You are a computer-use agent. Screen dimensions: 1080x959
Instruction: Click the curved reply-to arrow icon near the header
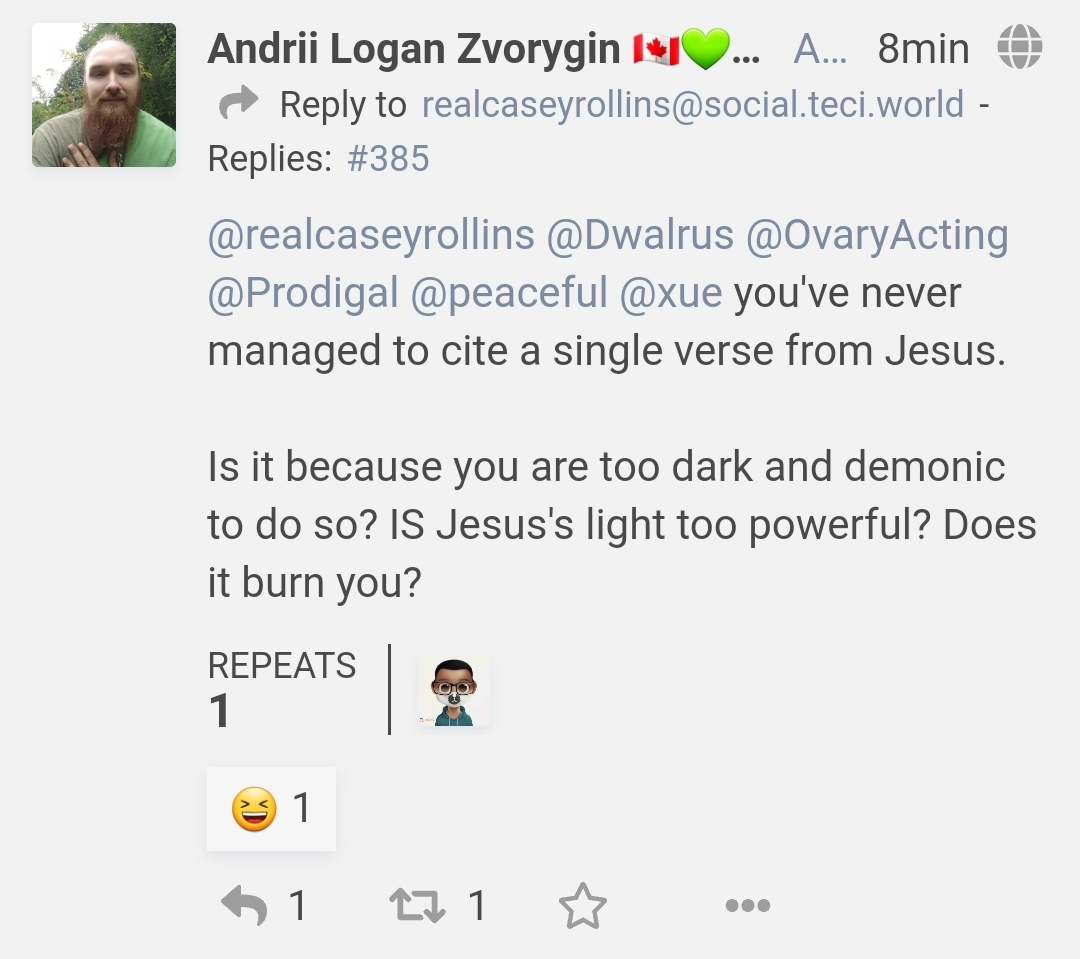point(238,104)
